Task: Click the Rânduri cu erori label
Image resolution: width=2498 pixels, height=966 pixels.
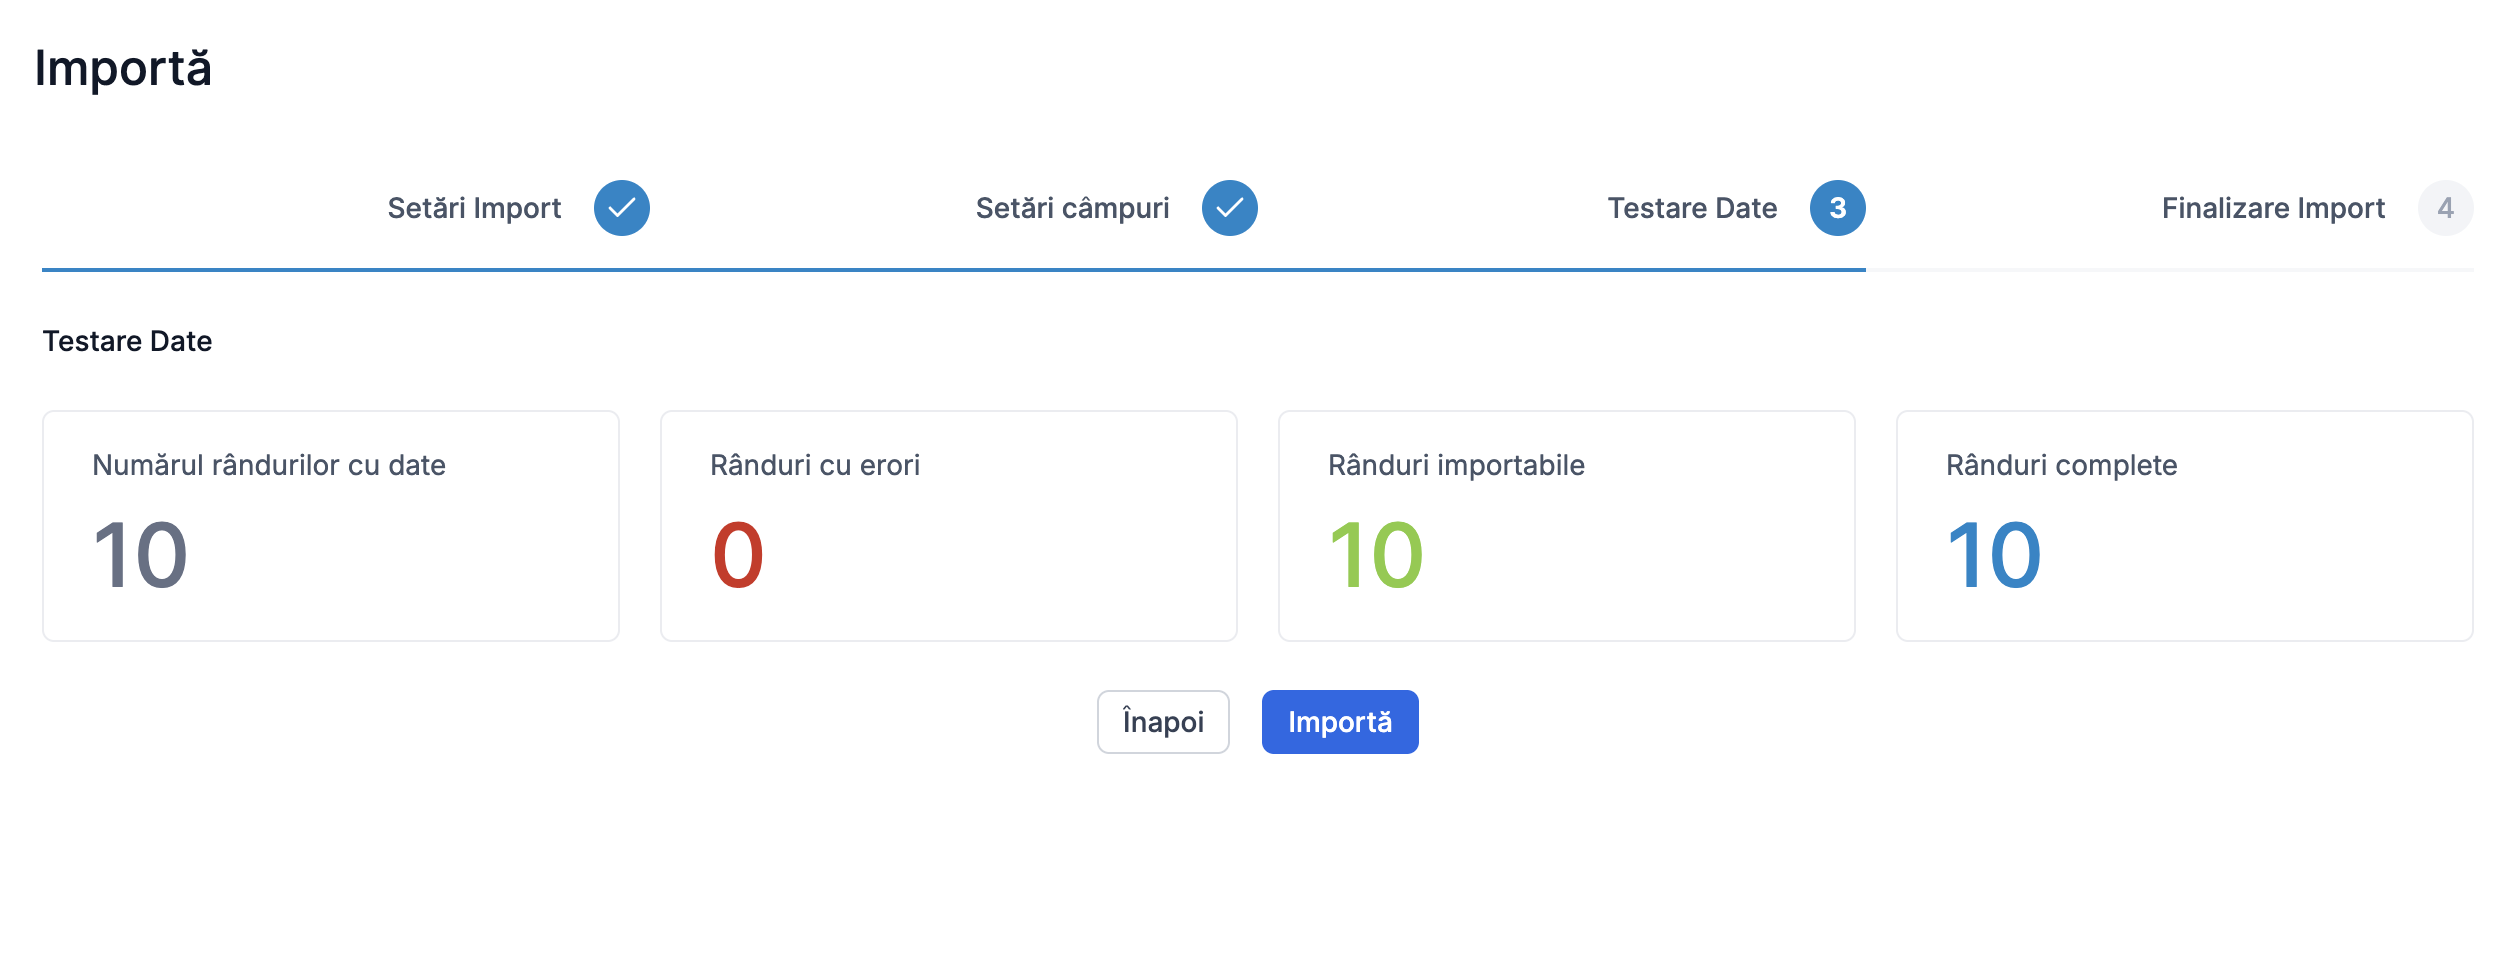Action: click(814, 465)
